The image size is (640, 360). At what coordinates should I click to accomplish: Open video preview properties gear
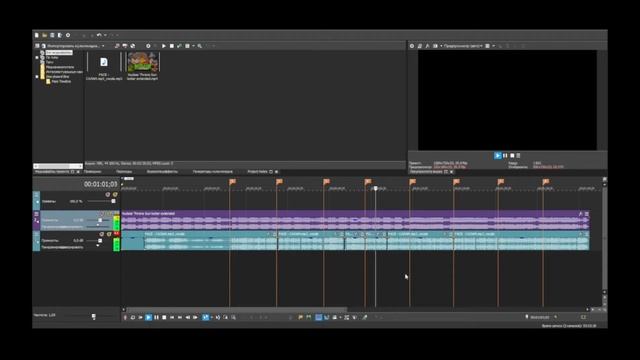point(412,46)
